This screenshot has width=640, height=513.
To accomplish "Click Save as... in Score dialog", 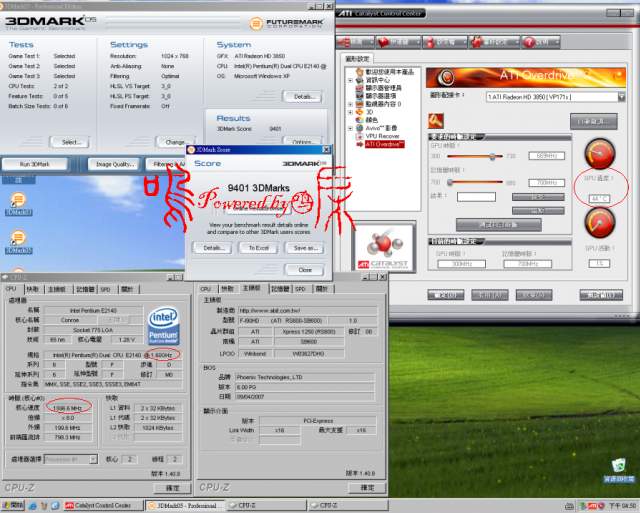I will (305, 248).
